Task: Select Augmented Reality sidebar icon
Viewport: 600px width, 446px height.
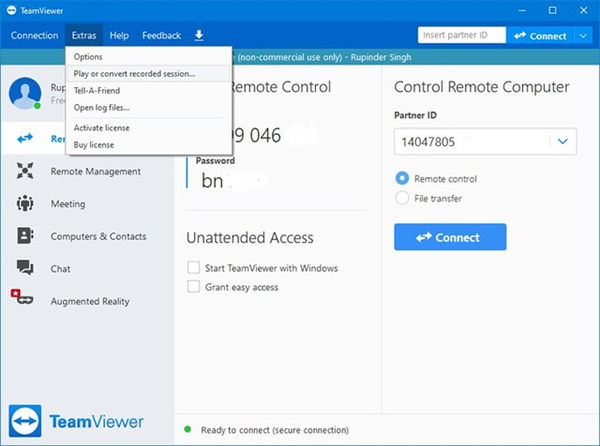Action: click(x=24, y=300)
